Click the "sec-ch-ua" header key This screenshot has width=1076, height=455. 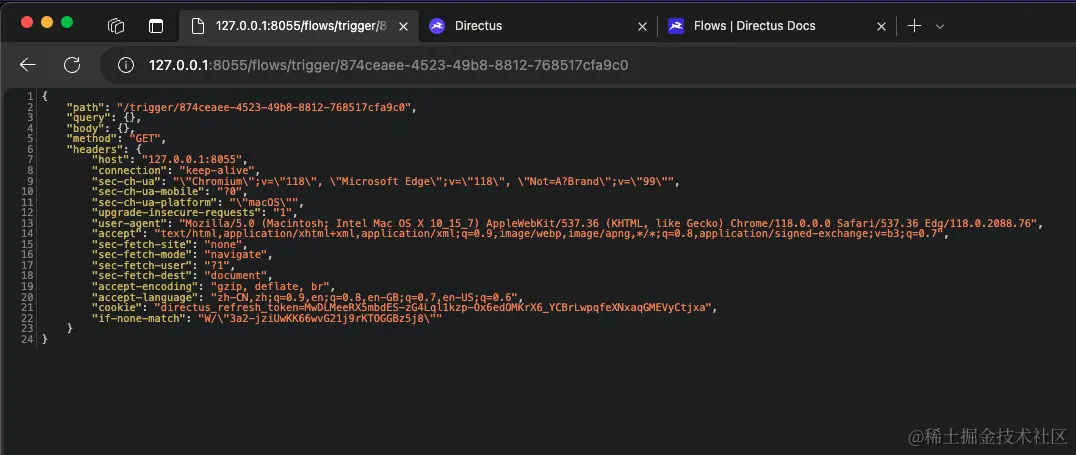click(128, 180)
